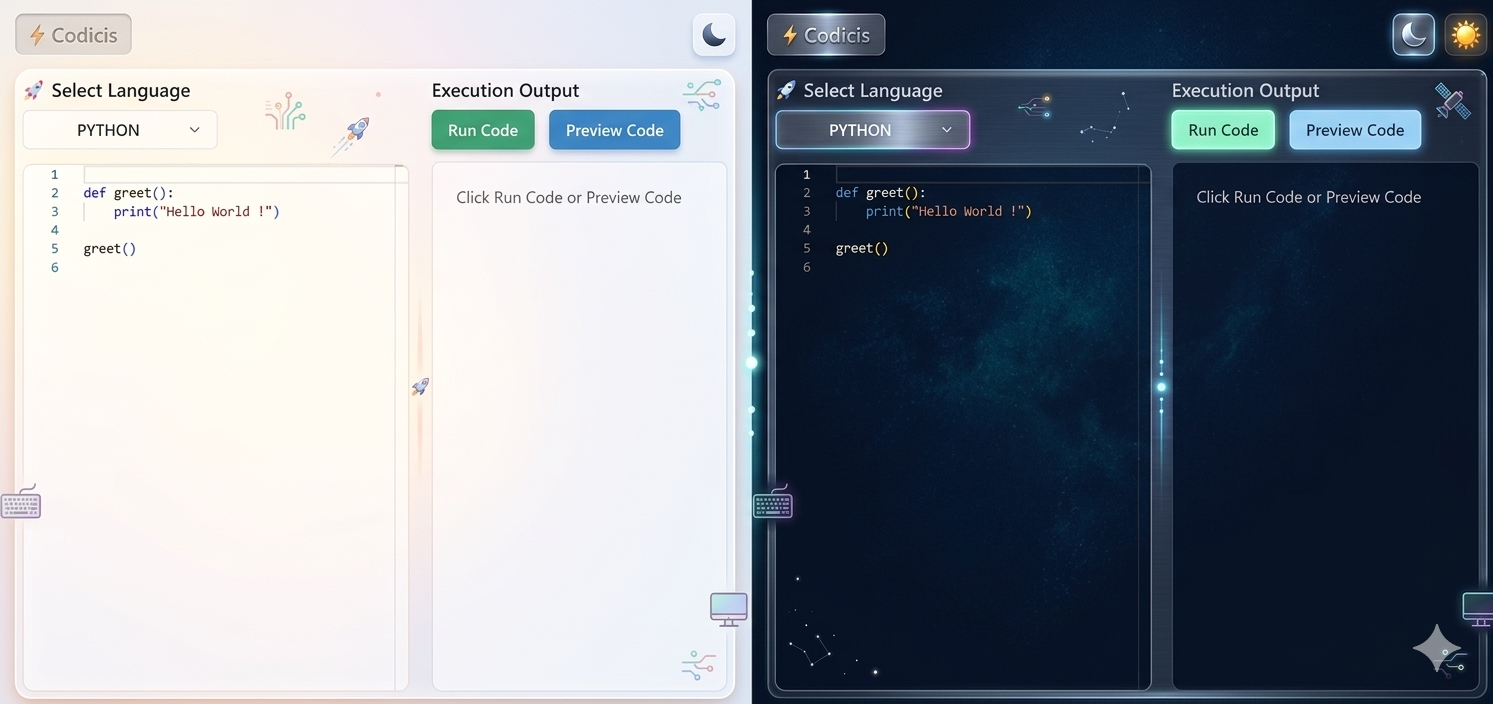The image size is (1493, 704).
Task: Toggle dark mode with the moon button
Action: click(713, 33)
